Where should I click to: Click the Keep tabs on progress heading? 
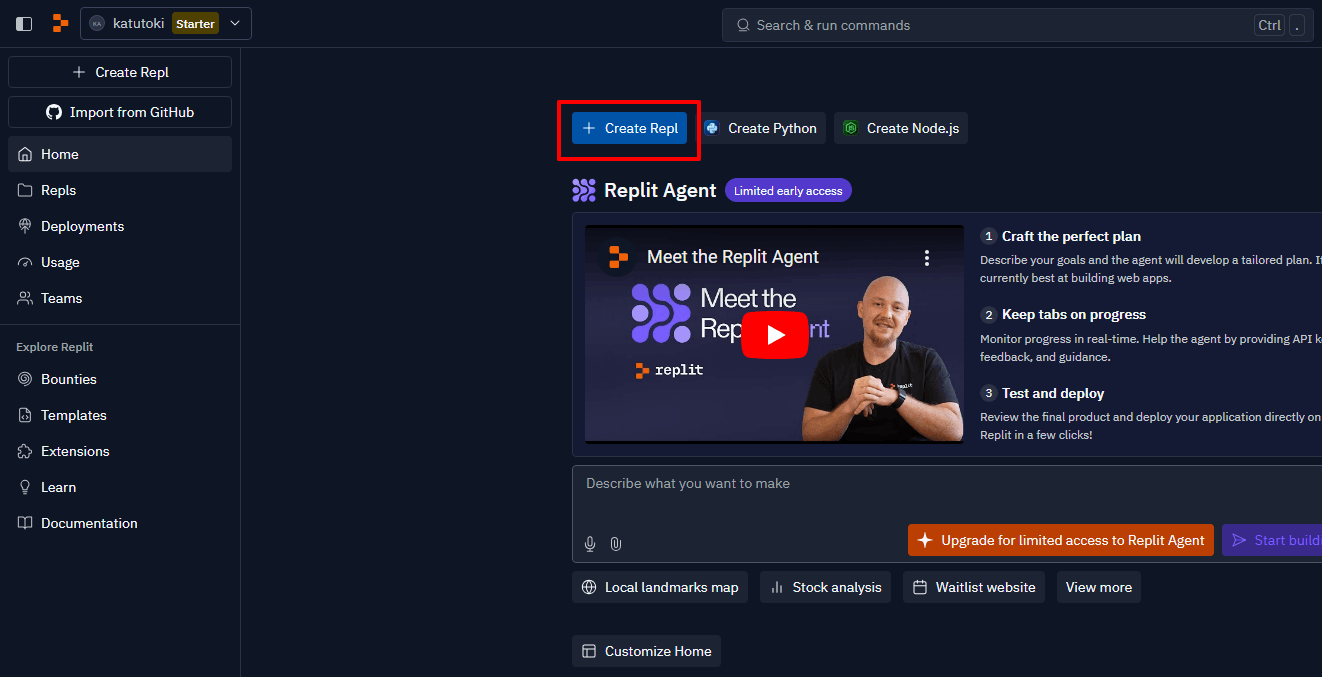click(1074, 314)
